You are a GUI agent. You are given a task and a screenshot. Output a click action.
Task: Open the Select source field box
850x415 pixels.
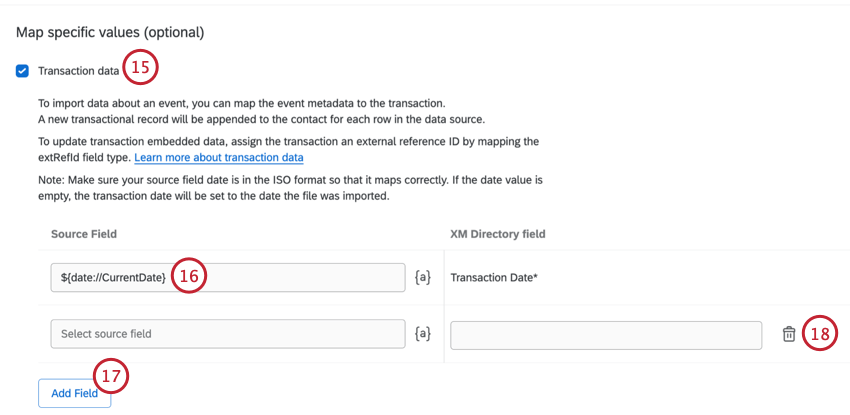[226, 334]
